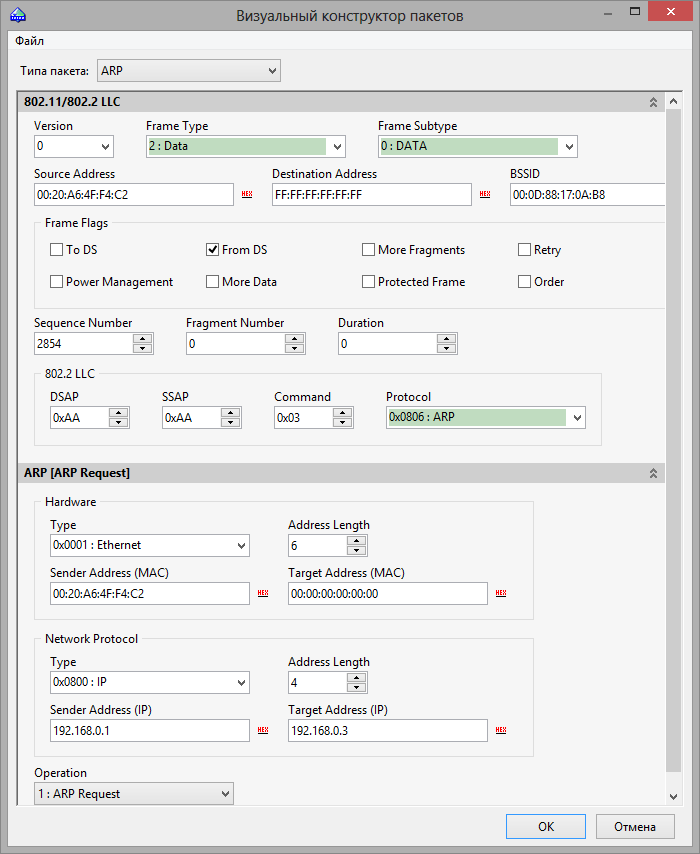Collapse the ARP [ARP Request] section
The width and height of the screenshot is (700, 854).
[x=653, y=473]
